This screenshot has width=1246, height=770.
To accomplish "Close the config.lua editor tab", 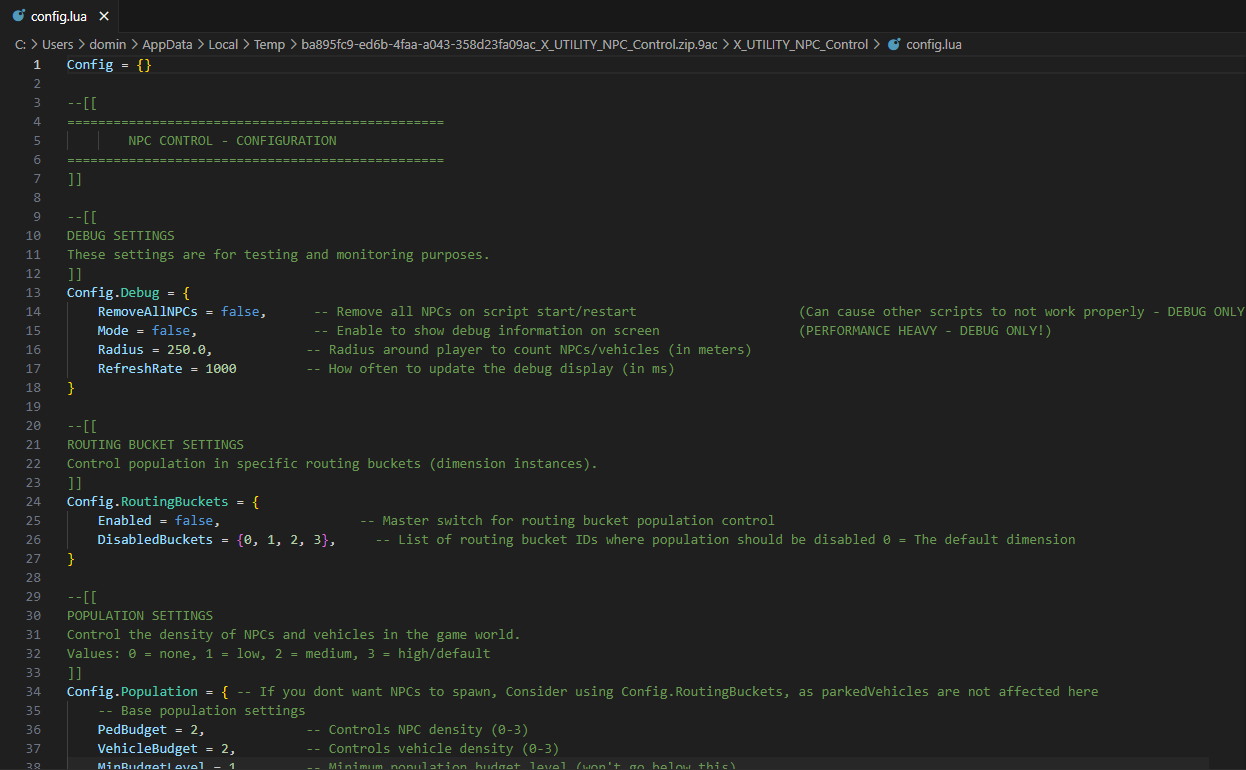I will coord(103,16).
